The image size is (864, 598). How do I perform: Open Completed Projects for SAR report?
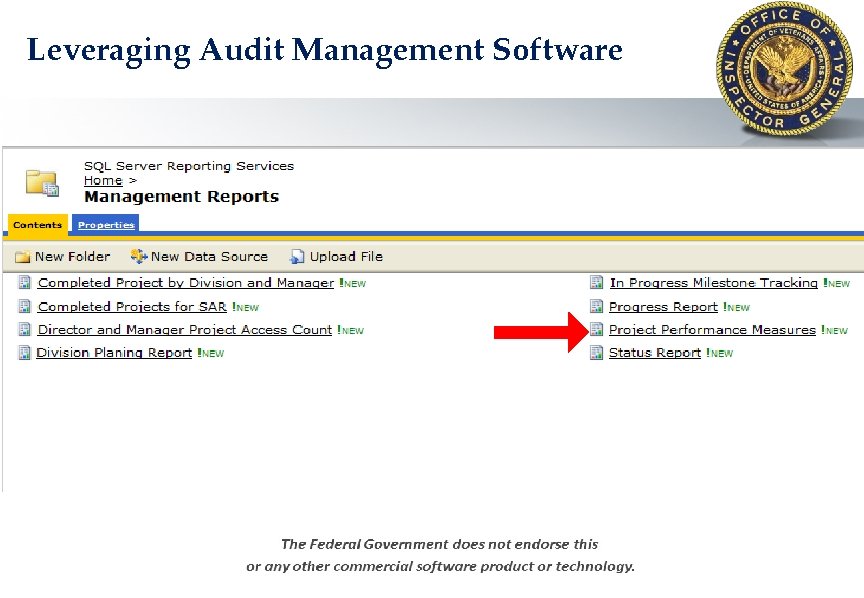[132, 306]
